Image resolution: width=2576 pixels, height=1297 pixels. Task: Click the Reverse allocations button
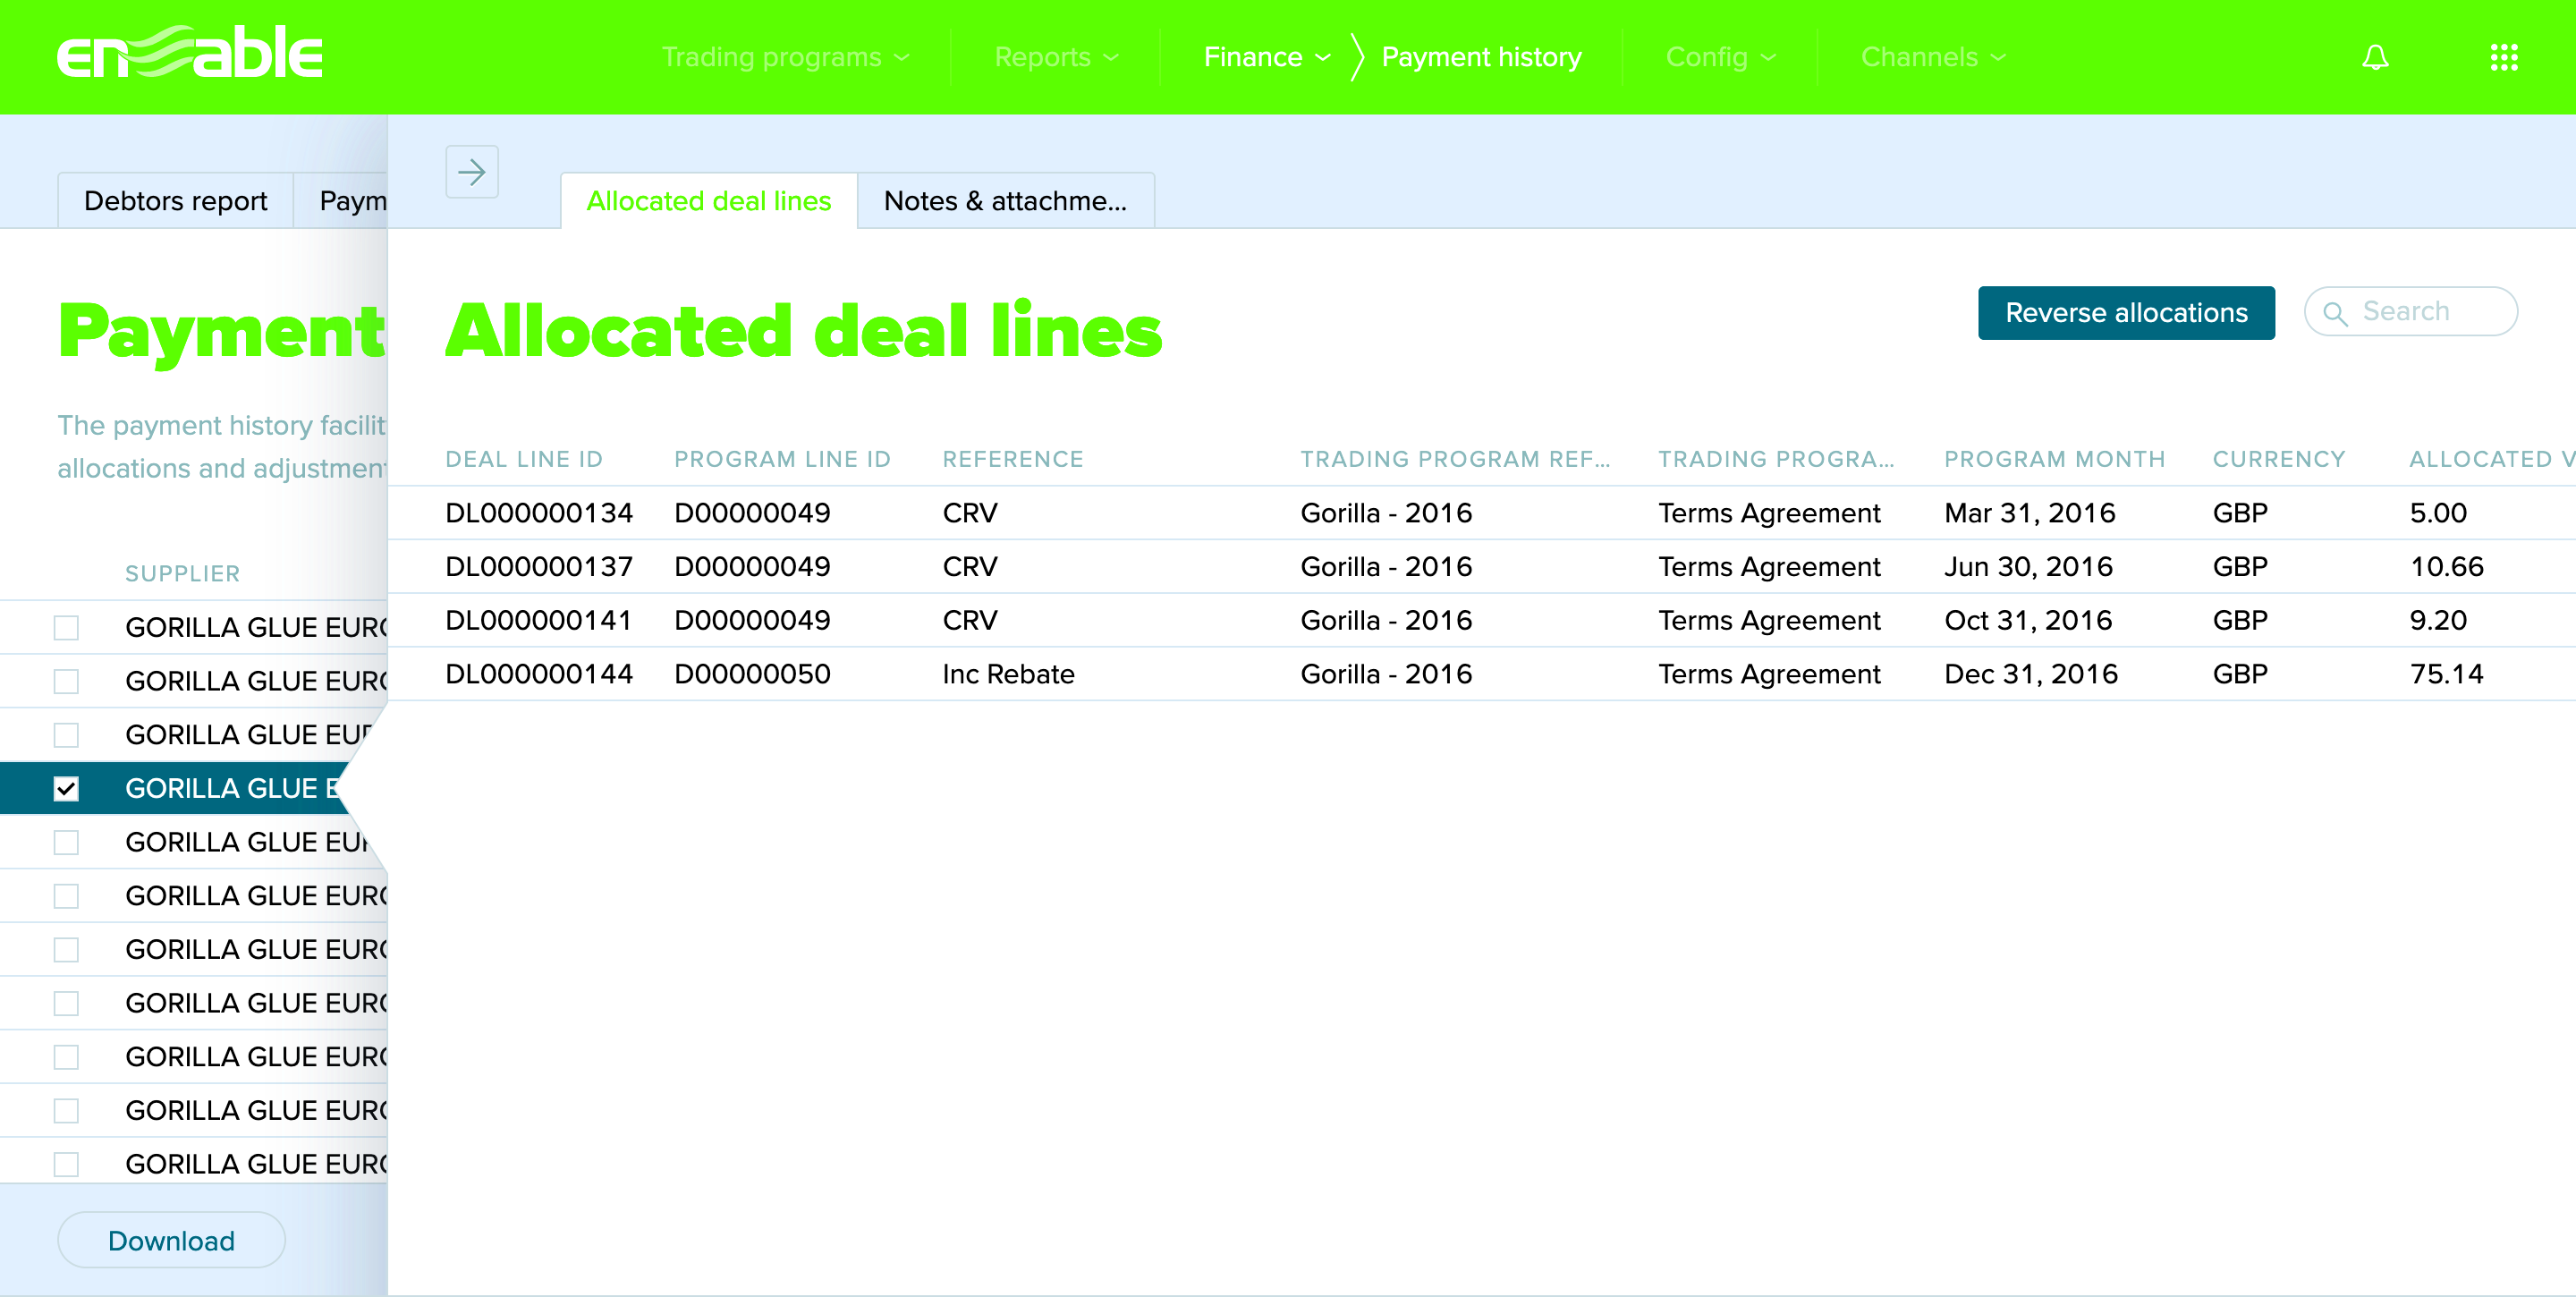click(2124, 313)
